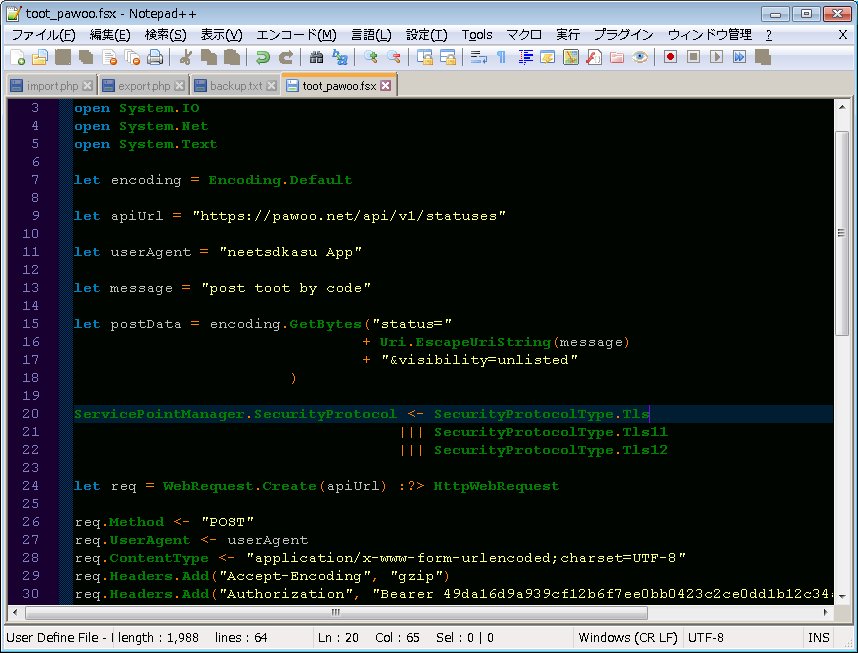Viewport: 858px width, 653px height.
Task: Redo edit with the redo arrow
Action: point(286,57)
